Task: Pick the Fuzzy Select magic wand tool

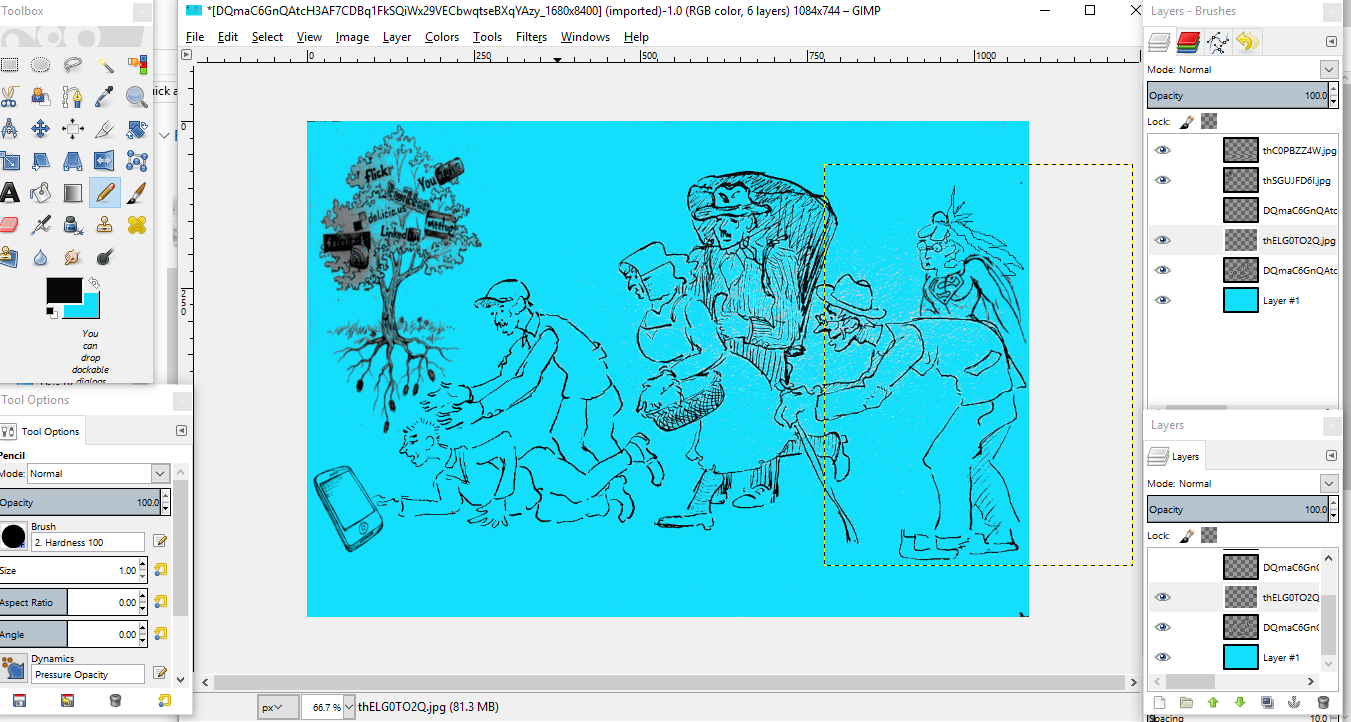Action: click(x=105, y=65)
